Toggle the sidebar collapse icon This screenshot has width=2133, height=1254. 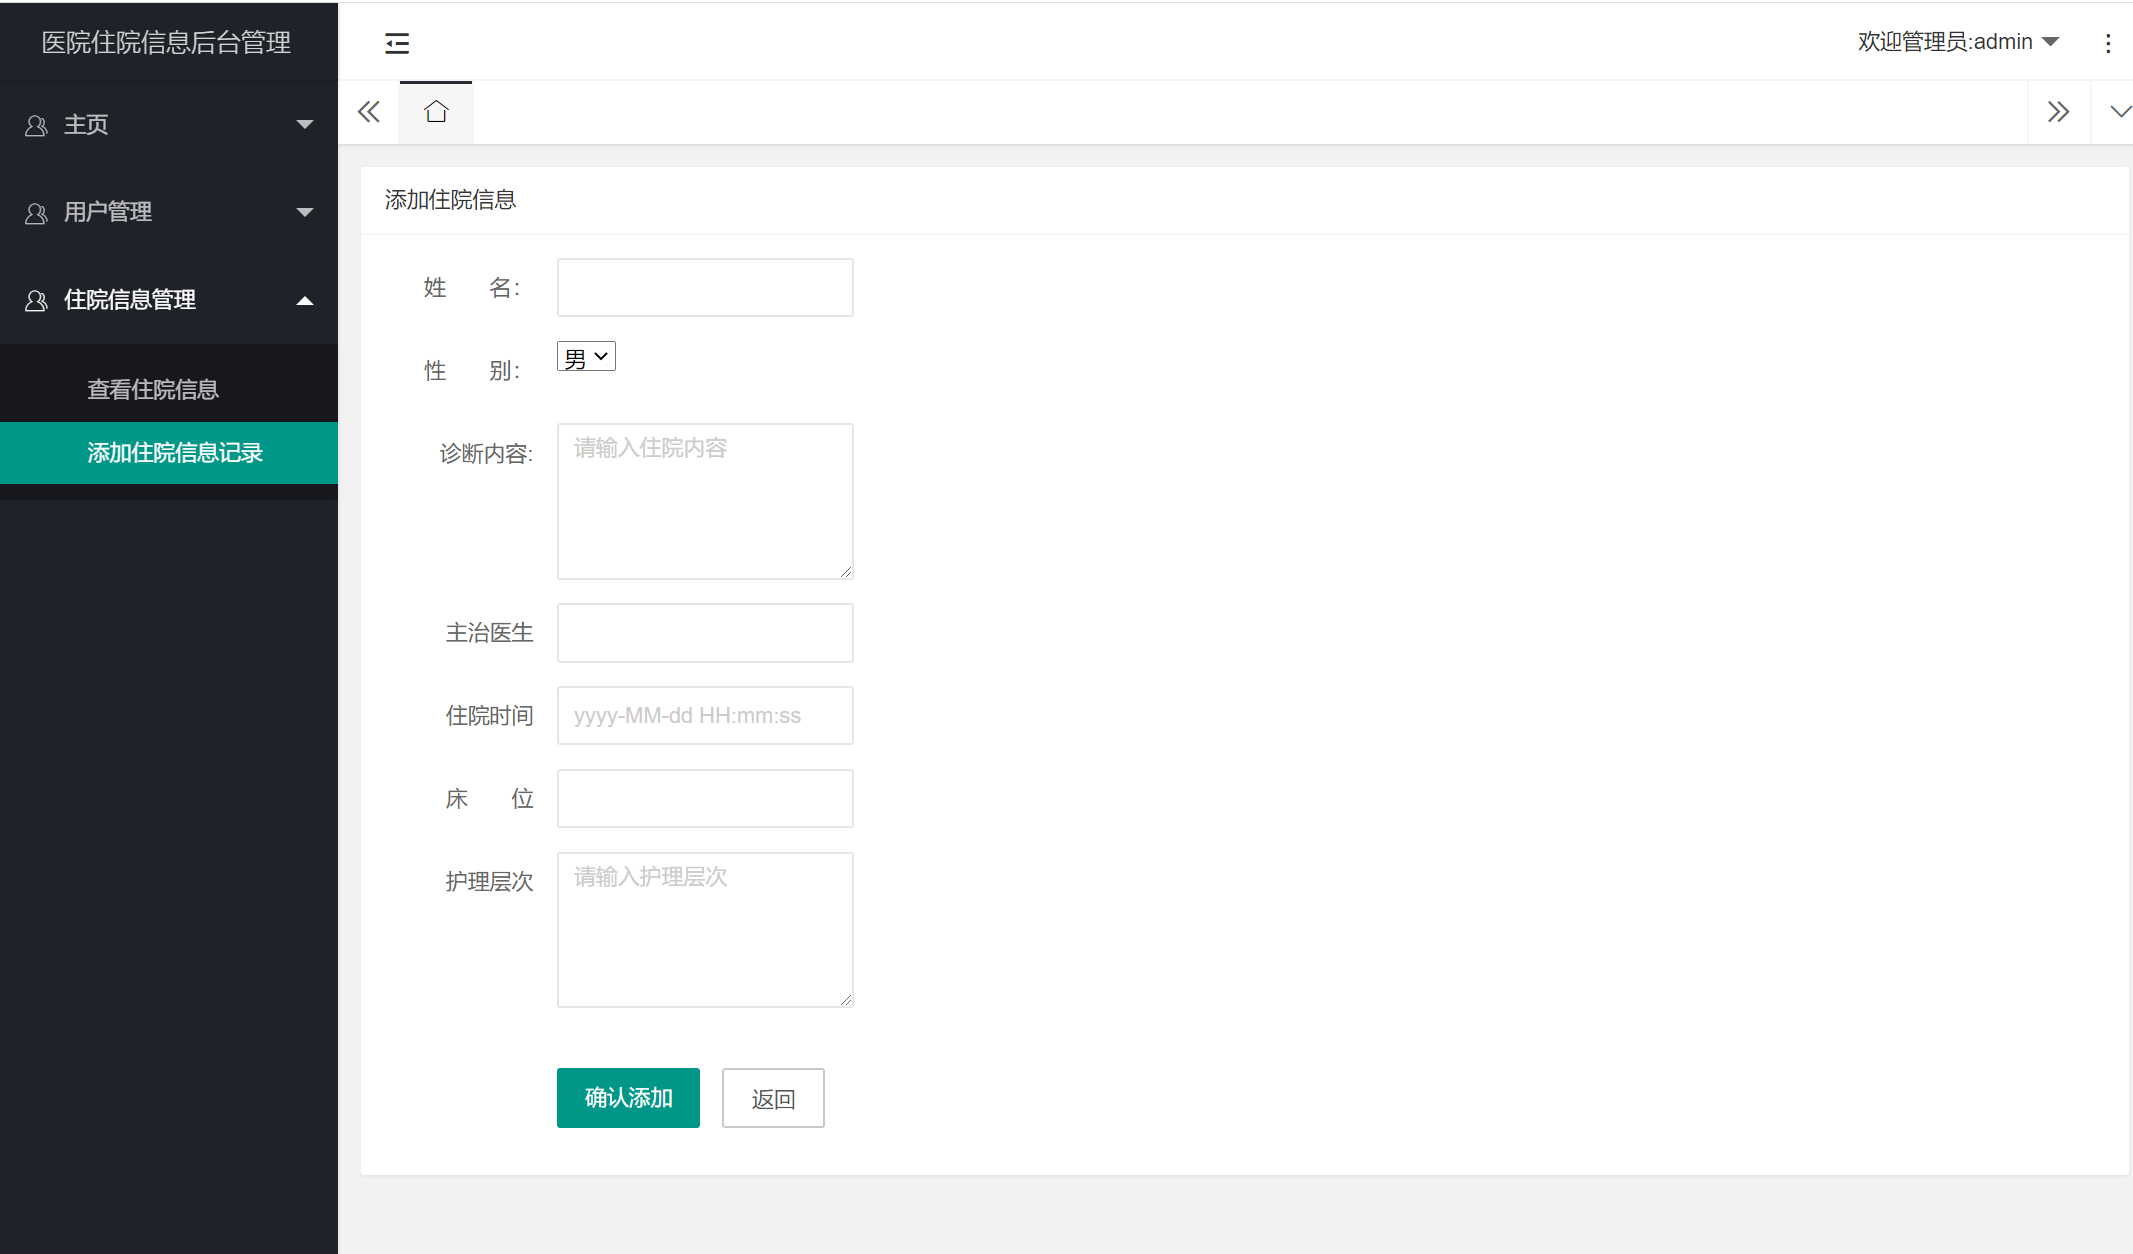pyautogui.click(x=397, y=43)
